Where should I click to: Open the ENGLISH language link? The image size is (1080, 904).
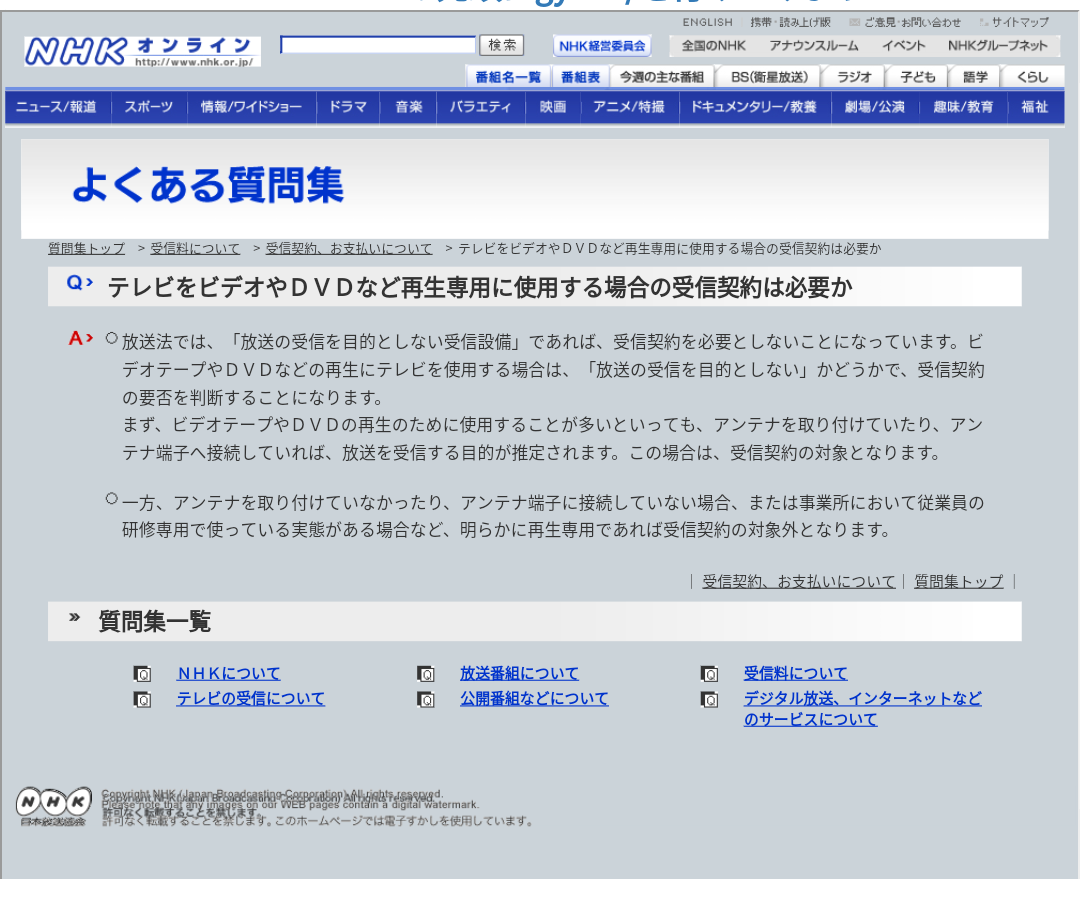pos(707,22)
